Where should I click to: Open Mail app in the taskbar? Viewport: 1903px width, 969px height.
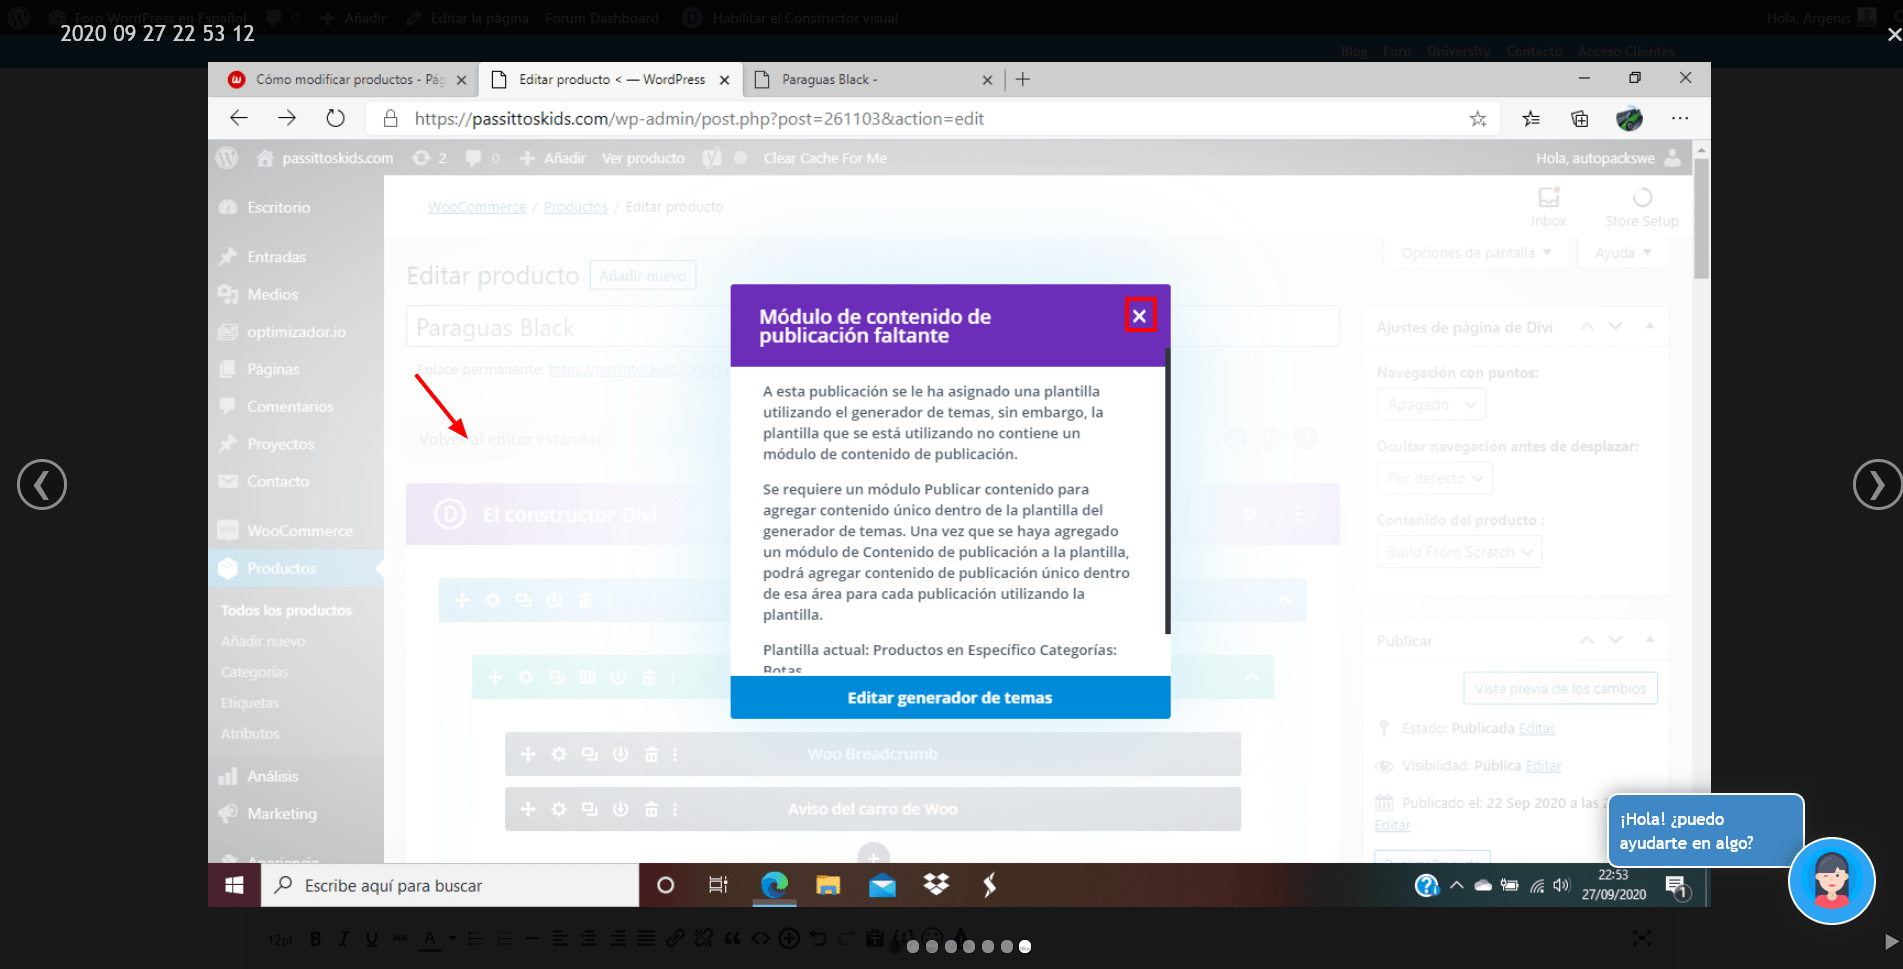point(882,885)
